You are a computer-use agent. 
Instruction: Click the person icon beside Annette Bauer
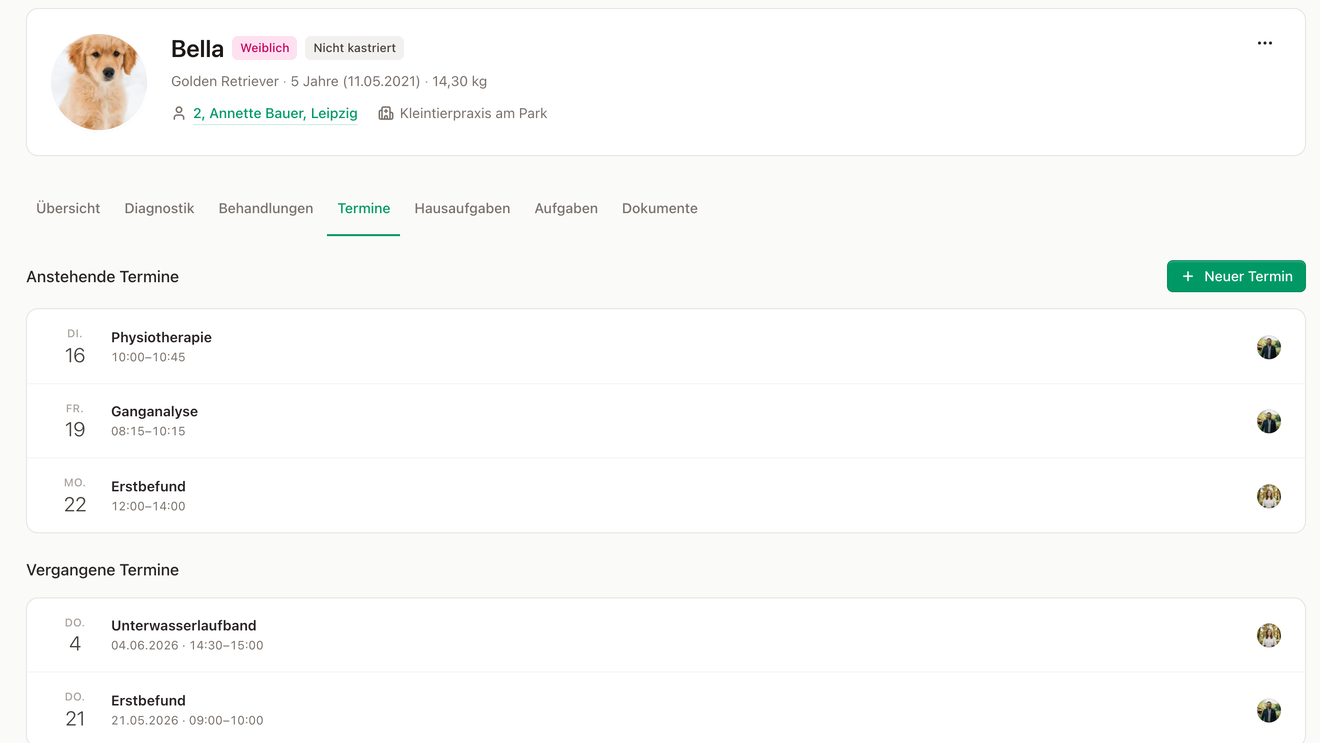pos(179,113)
